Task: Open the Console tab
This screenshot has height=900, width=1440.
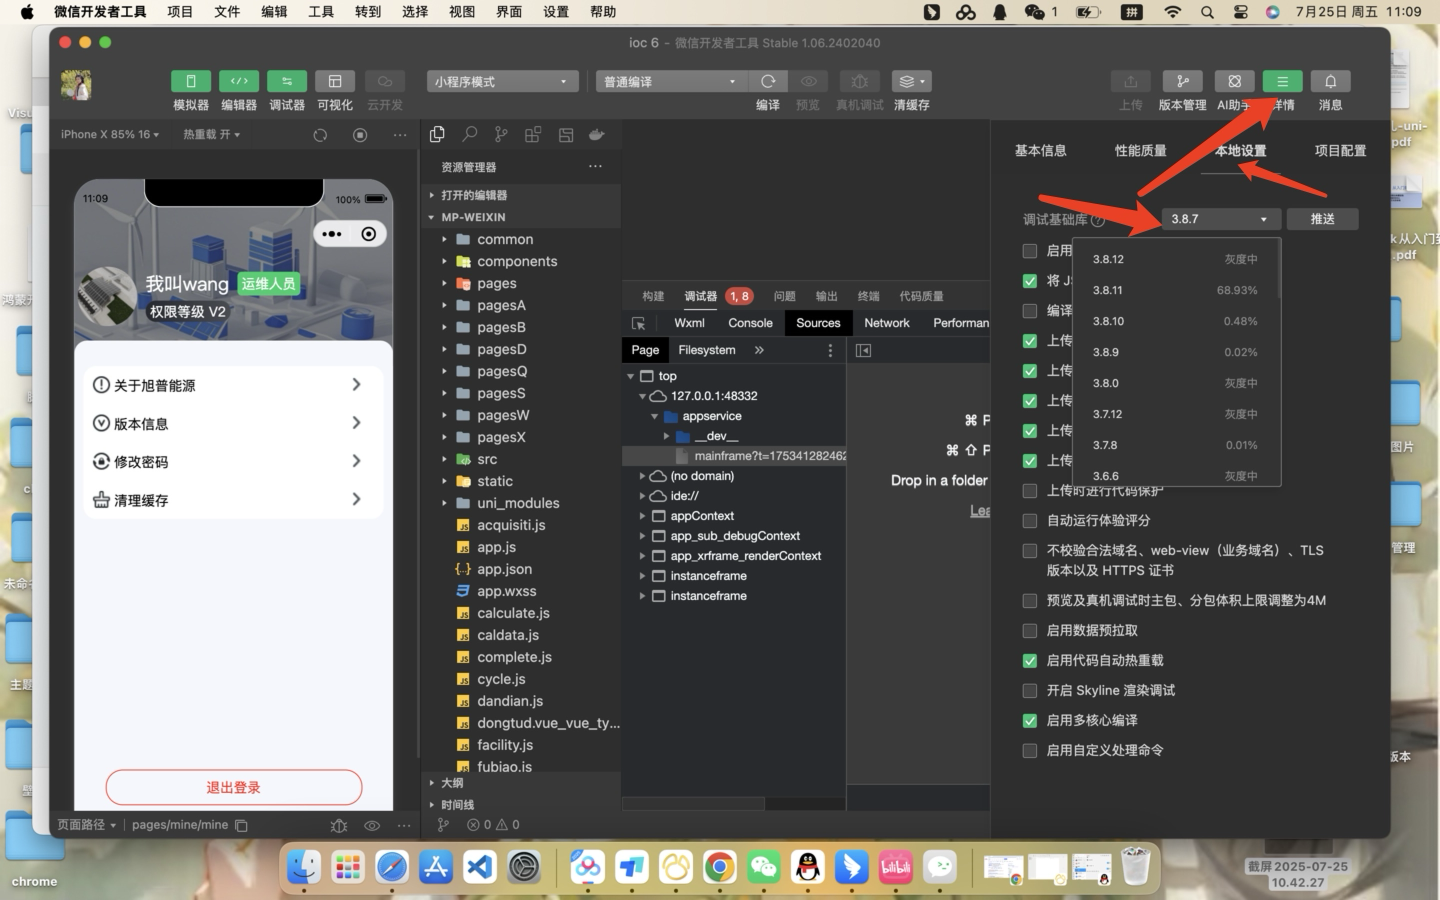Action: (750, 323)
